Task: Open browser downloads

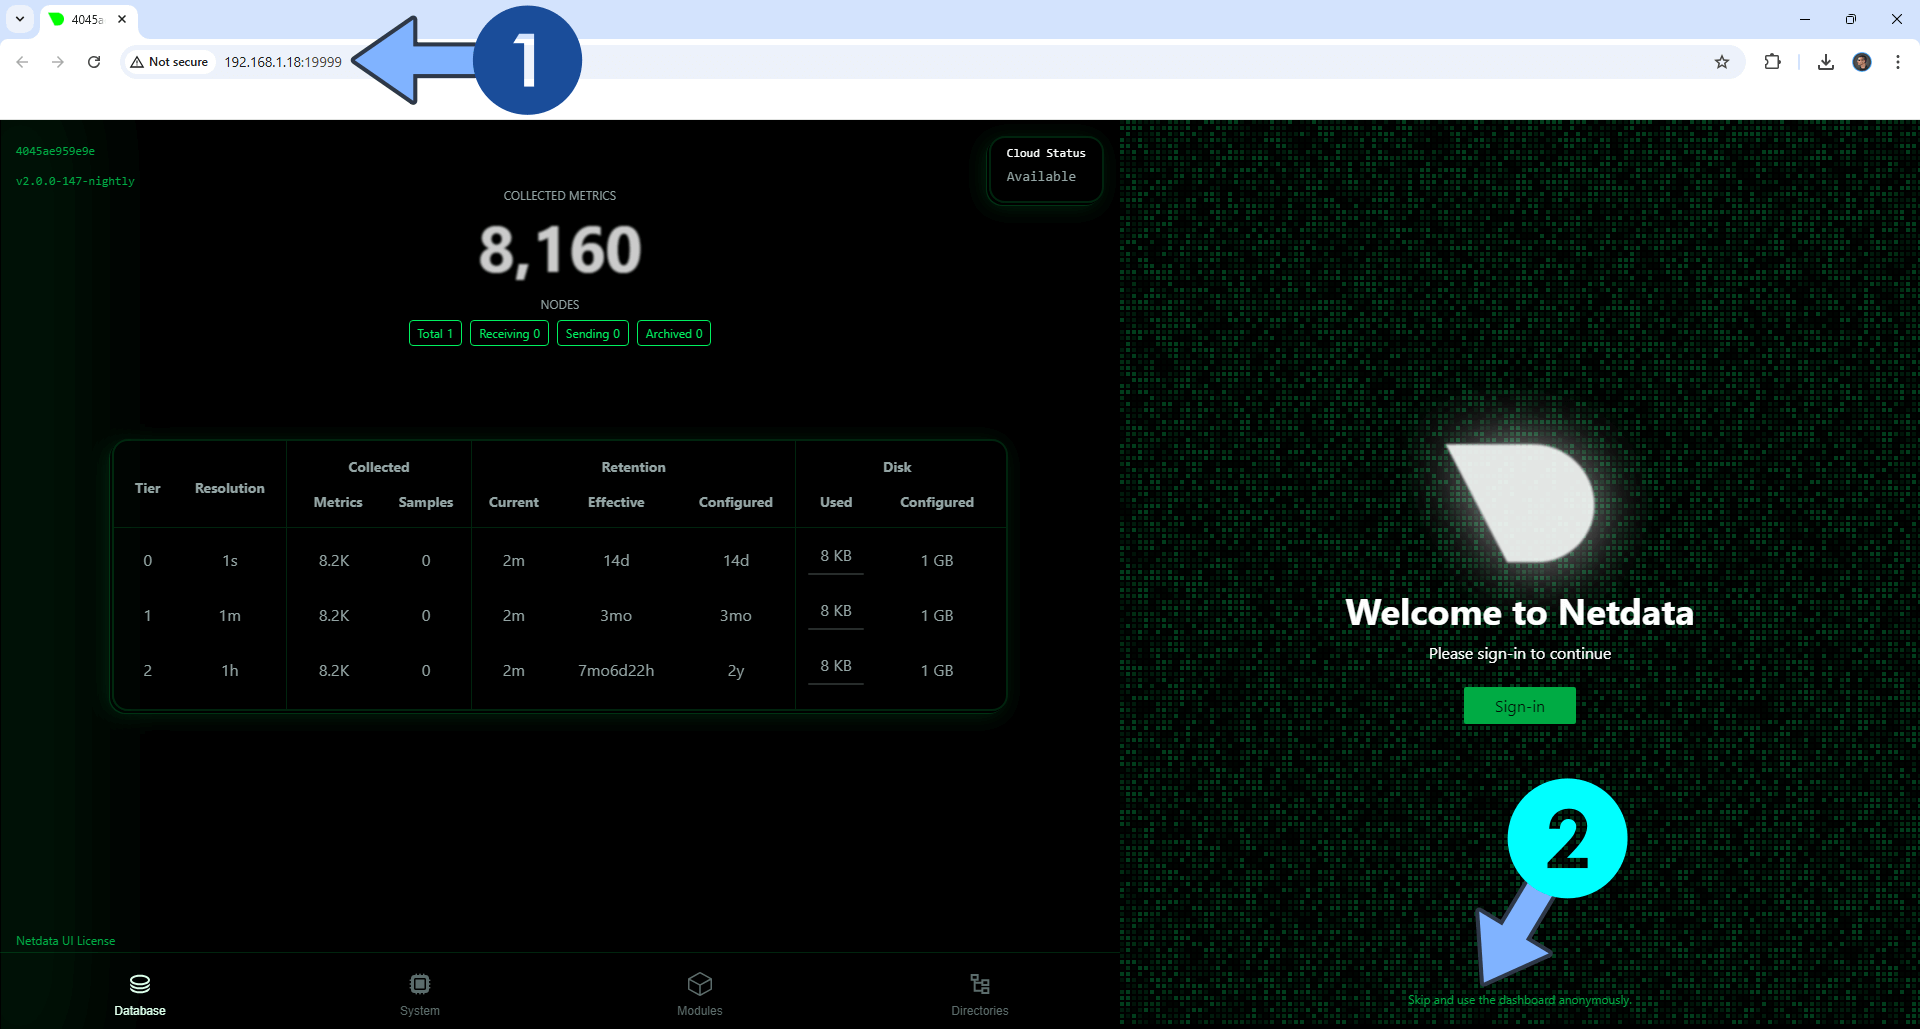Action: coord(1826,62)
